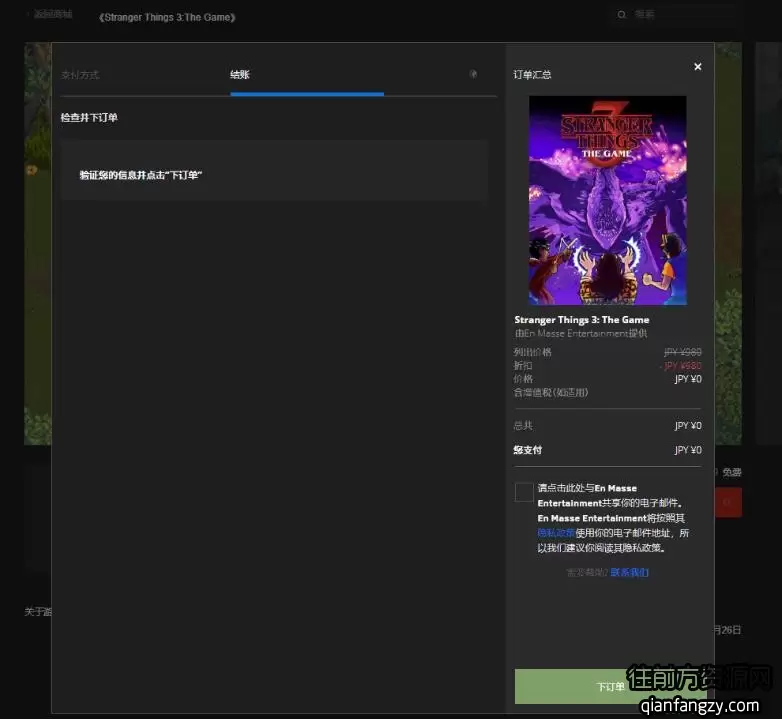This screenshot has width=782, height=719.
Task: Close the checkout dialog with the X
Action: tap(698, 67)
